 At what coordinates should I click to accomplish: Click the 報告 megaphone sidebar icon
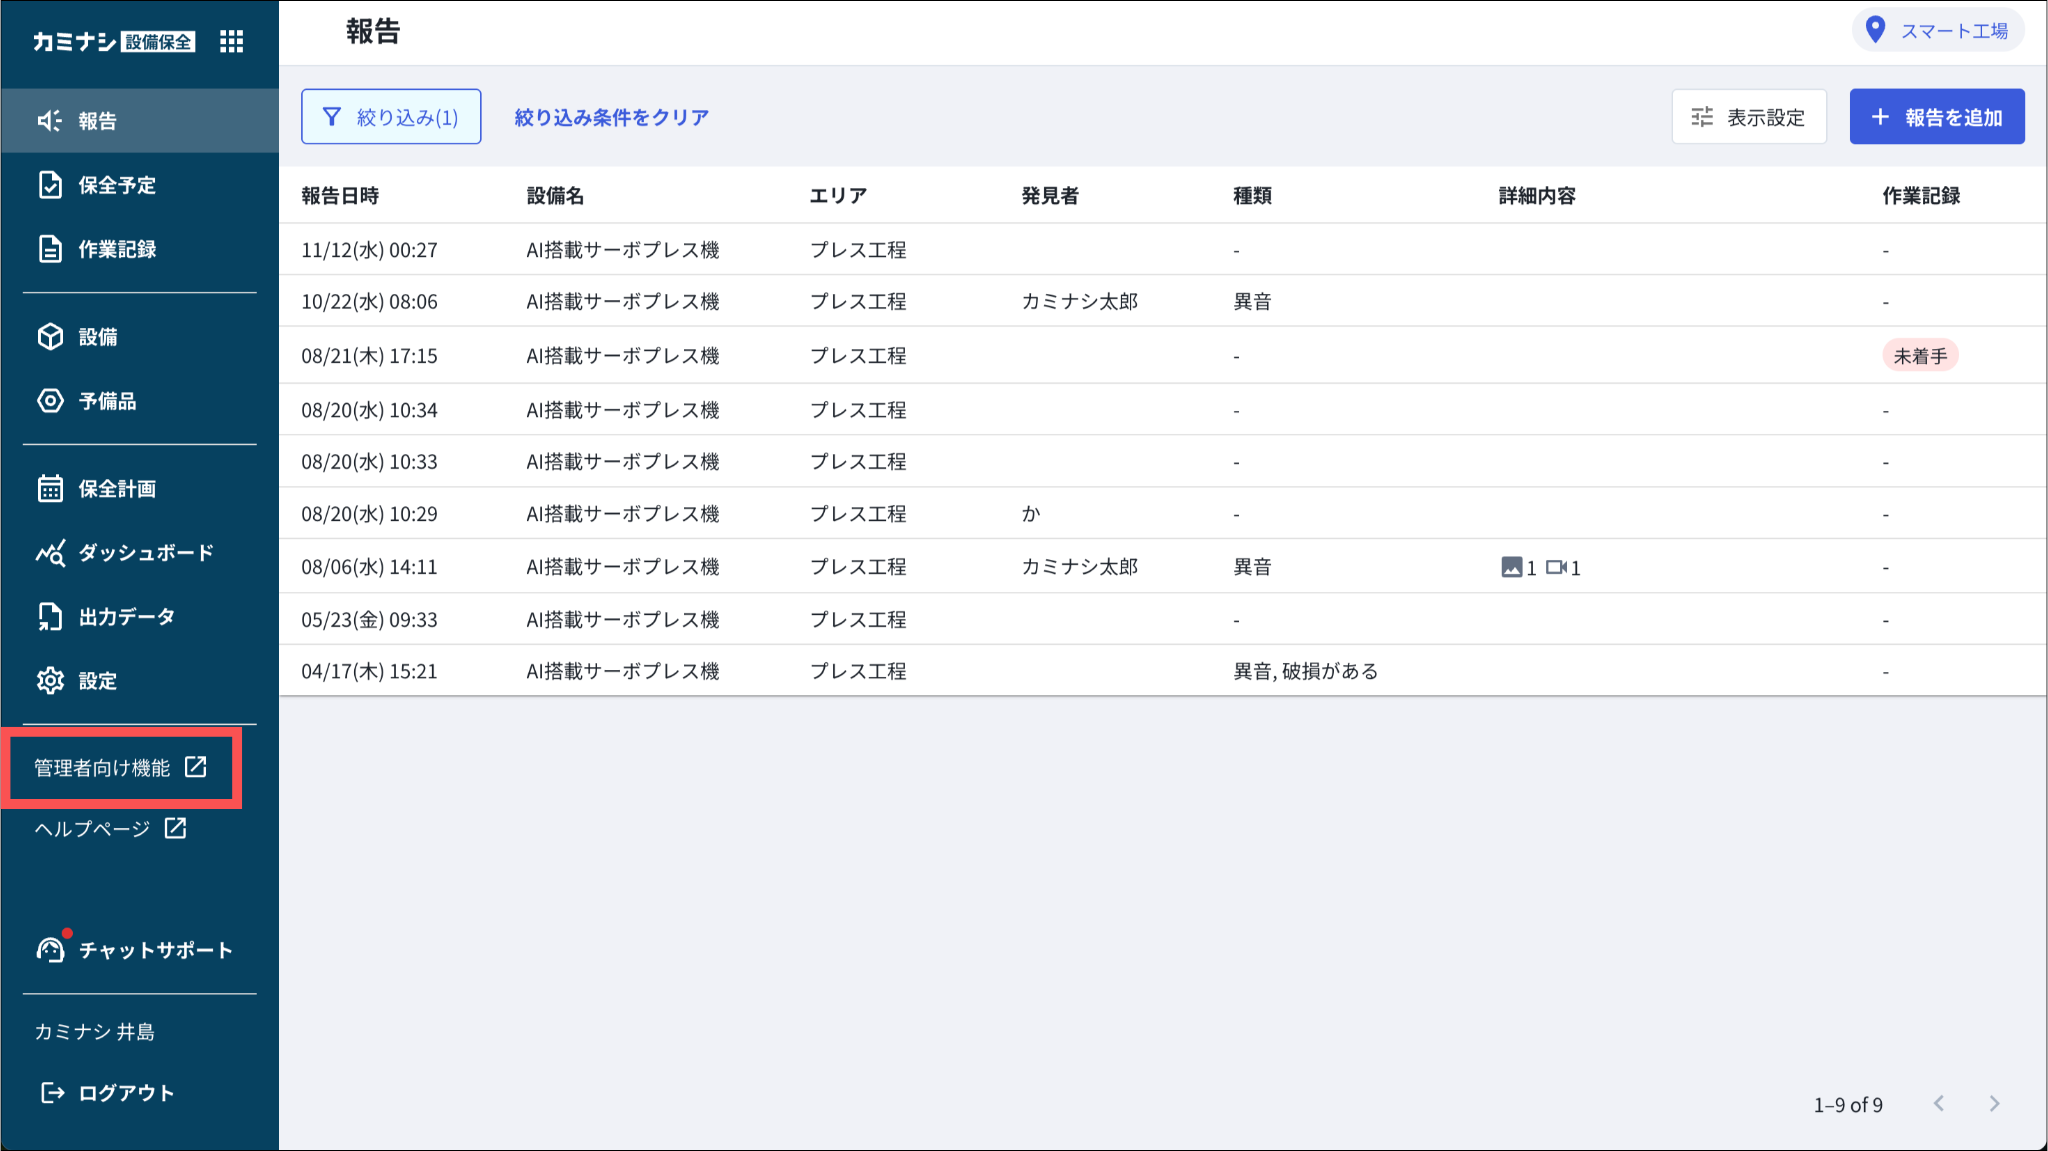coord(50,121)
